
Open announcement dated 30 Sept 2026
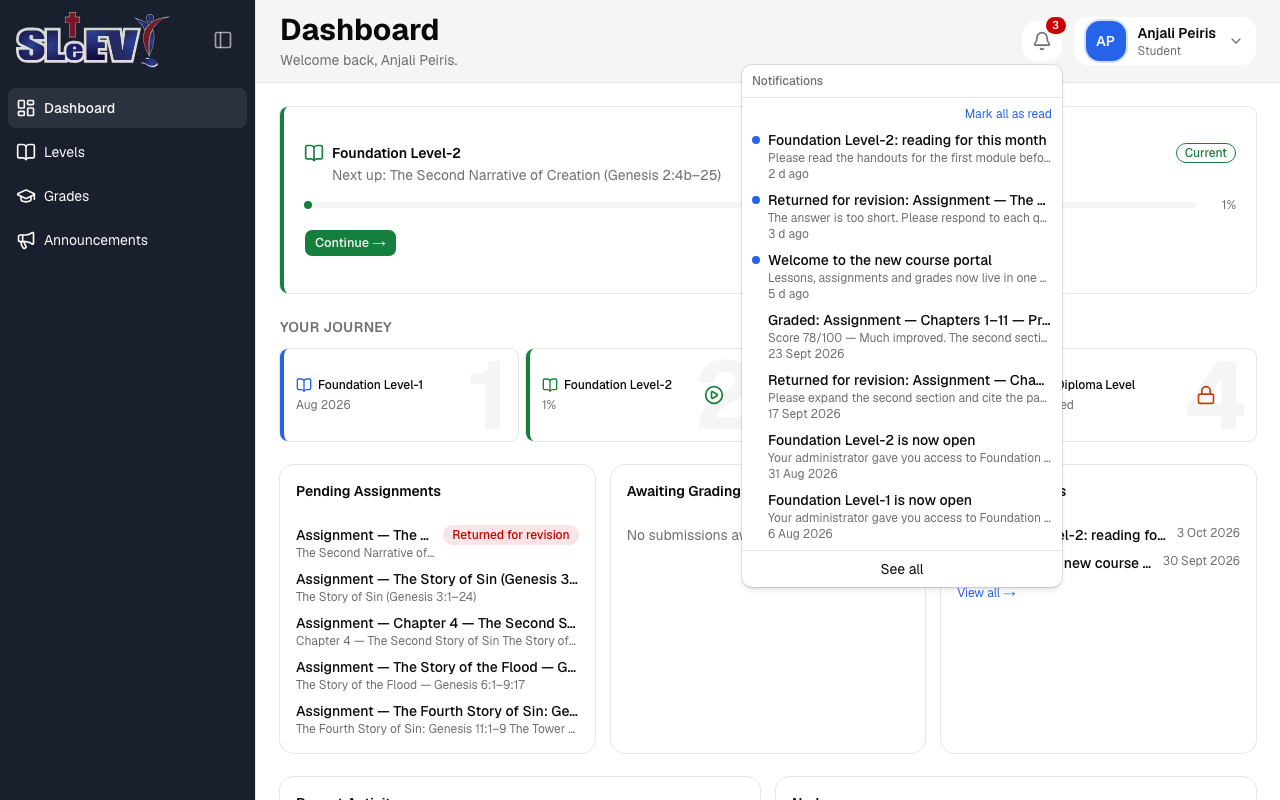(1098, 563)
